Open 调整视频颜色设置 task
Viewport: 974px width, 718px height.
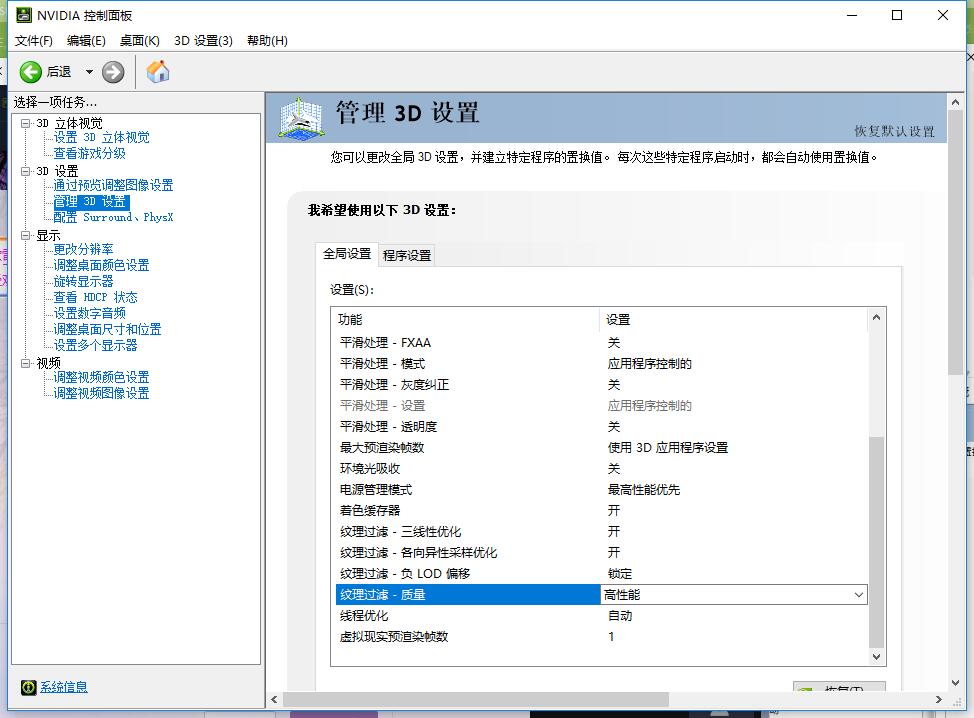pos(101,377)
